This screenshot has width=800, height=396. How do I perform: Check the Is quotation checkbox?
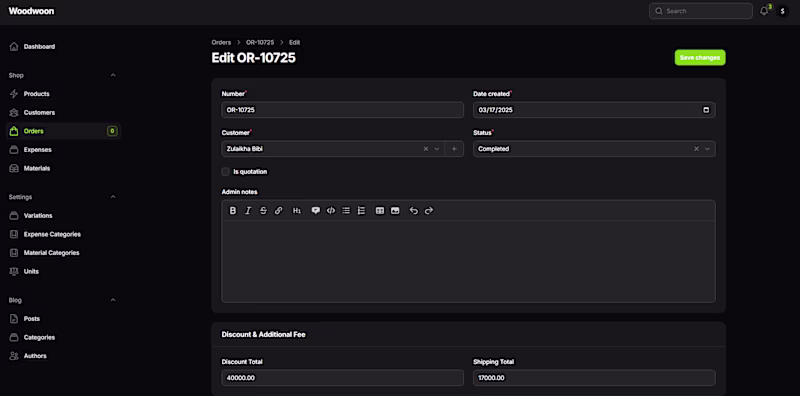(226, 171)
